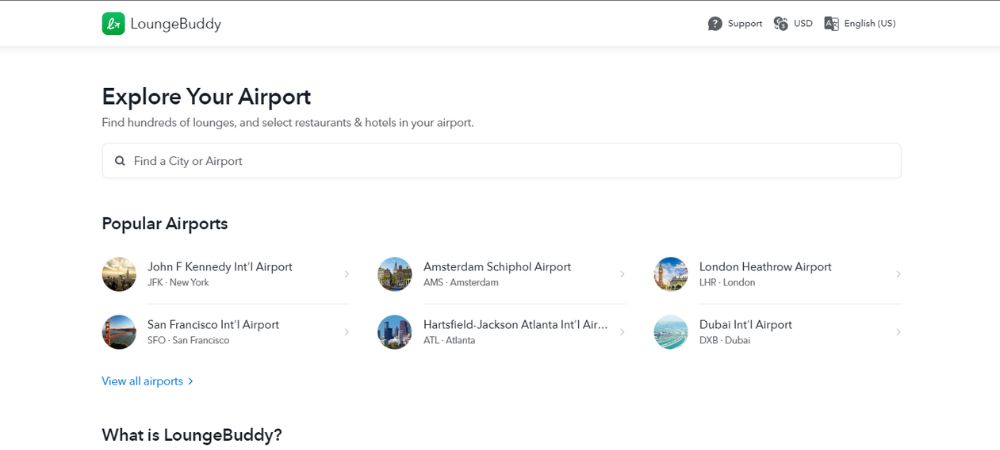Click the 'LHR · London' subtitle text
The height and width of the screenshot is (450, 1000).
tap(726, 282)
